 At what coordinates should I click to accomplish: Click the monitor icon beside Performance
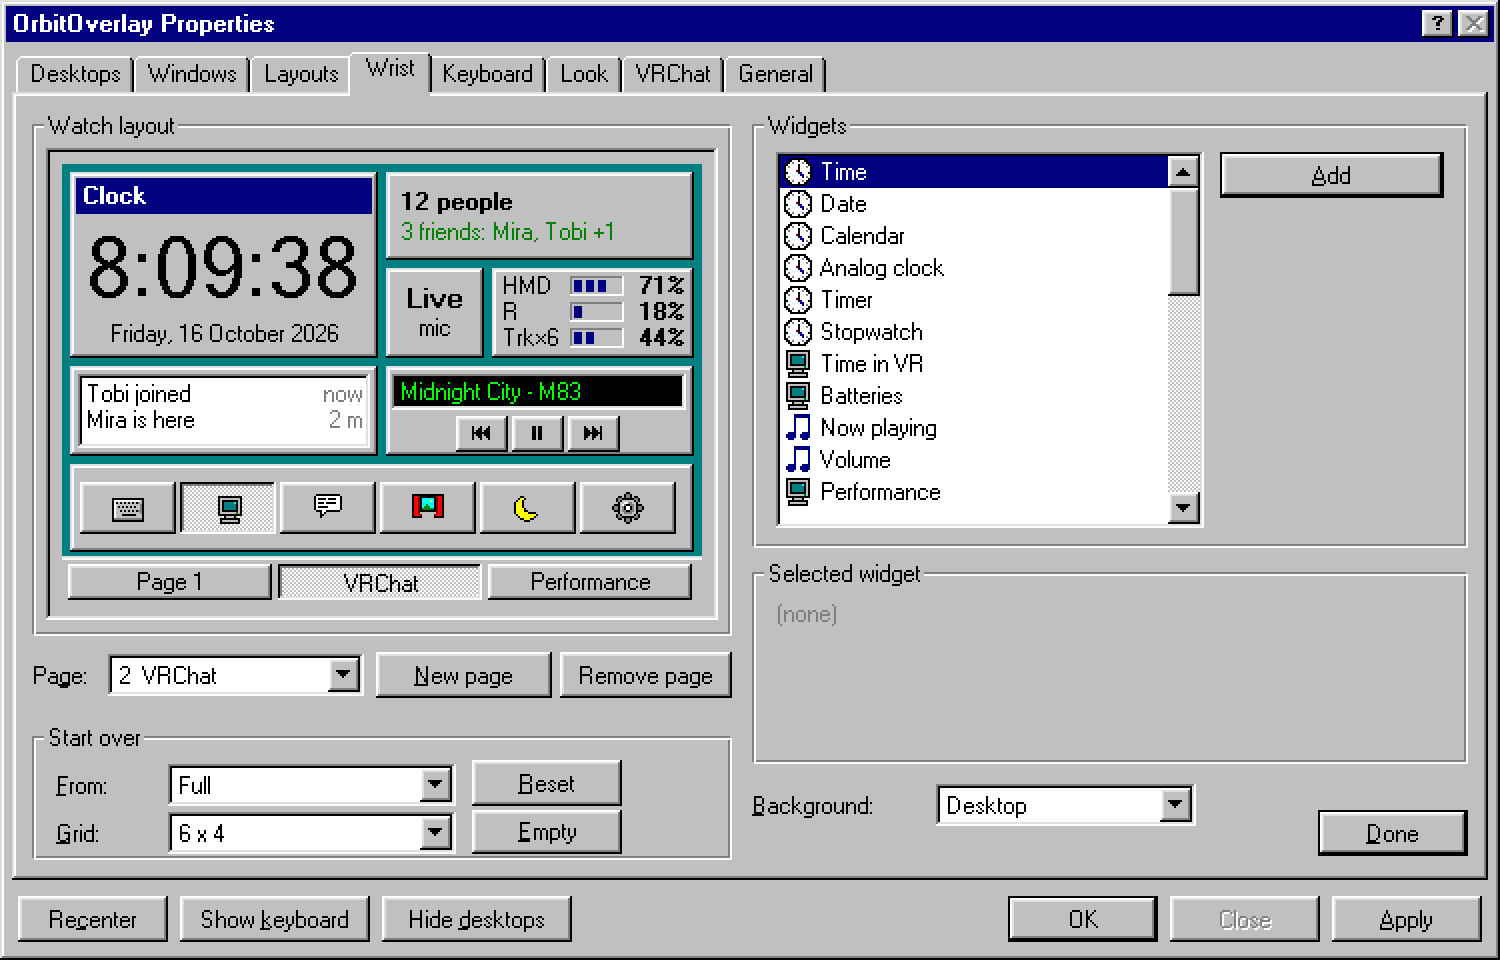pos(798,492)
